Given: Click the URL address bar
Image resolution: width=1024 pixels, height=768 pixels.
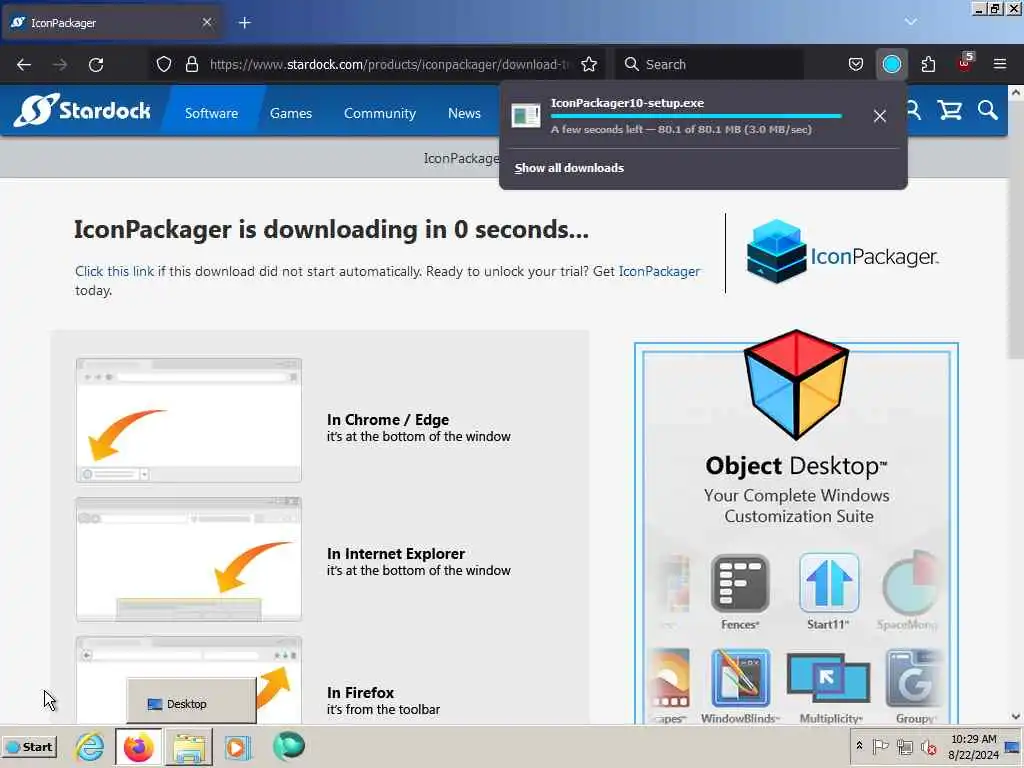Looking at the screenshot, I should (389, 64).
